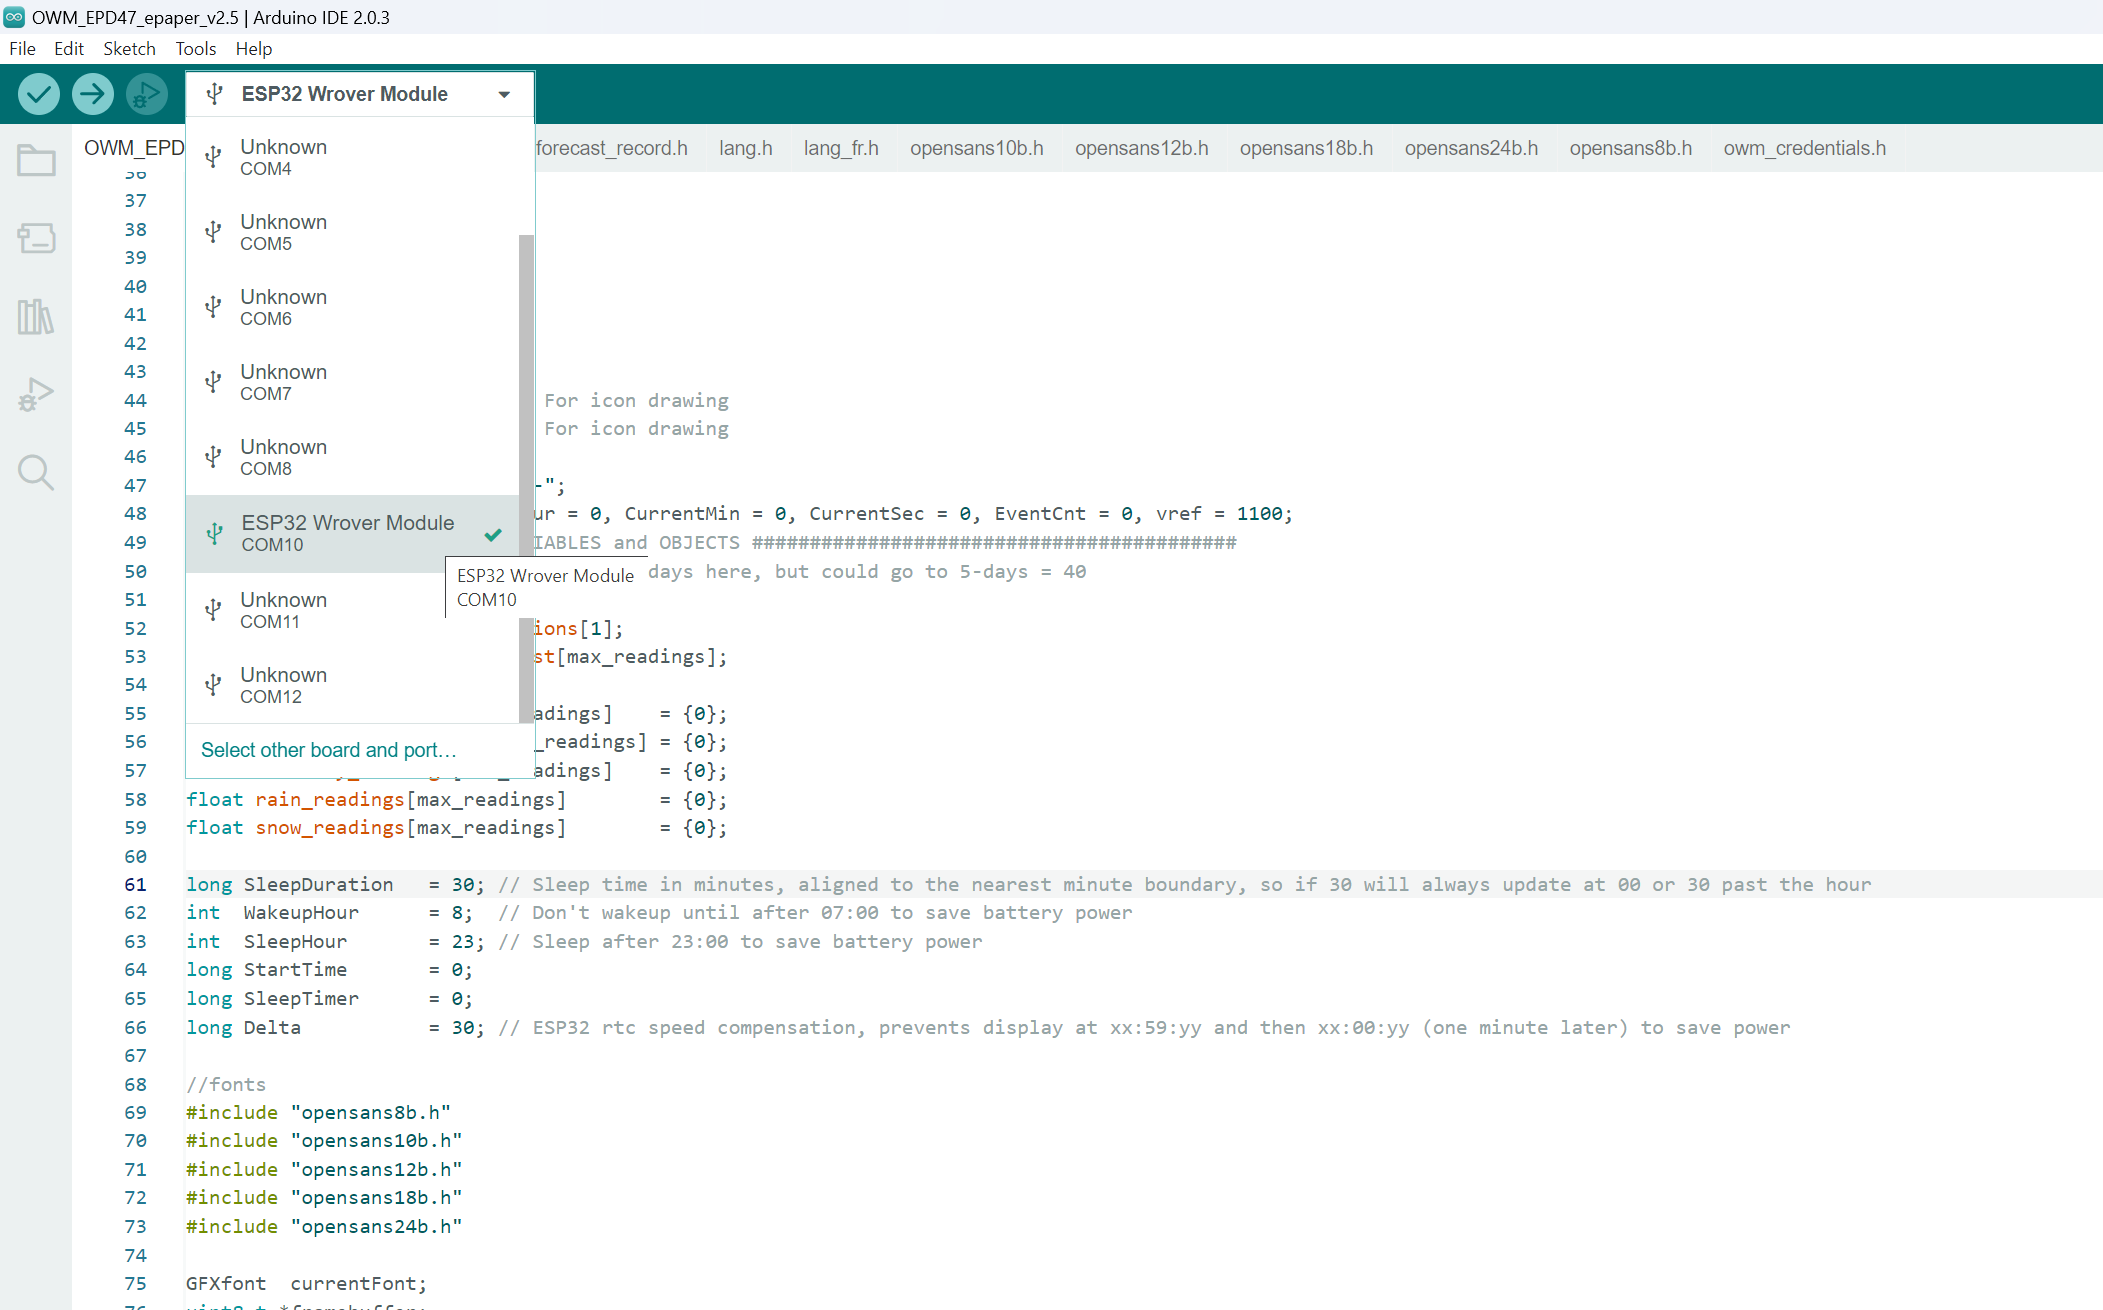The width and height of the screenshot is (2103, 1310).
Task: Click the //fonts comment on line 68
Action: coord(226,1084)
